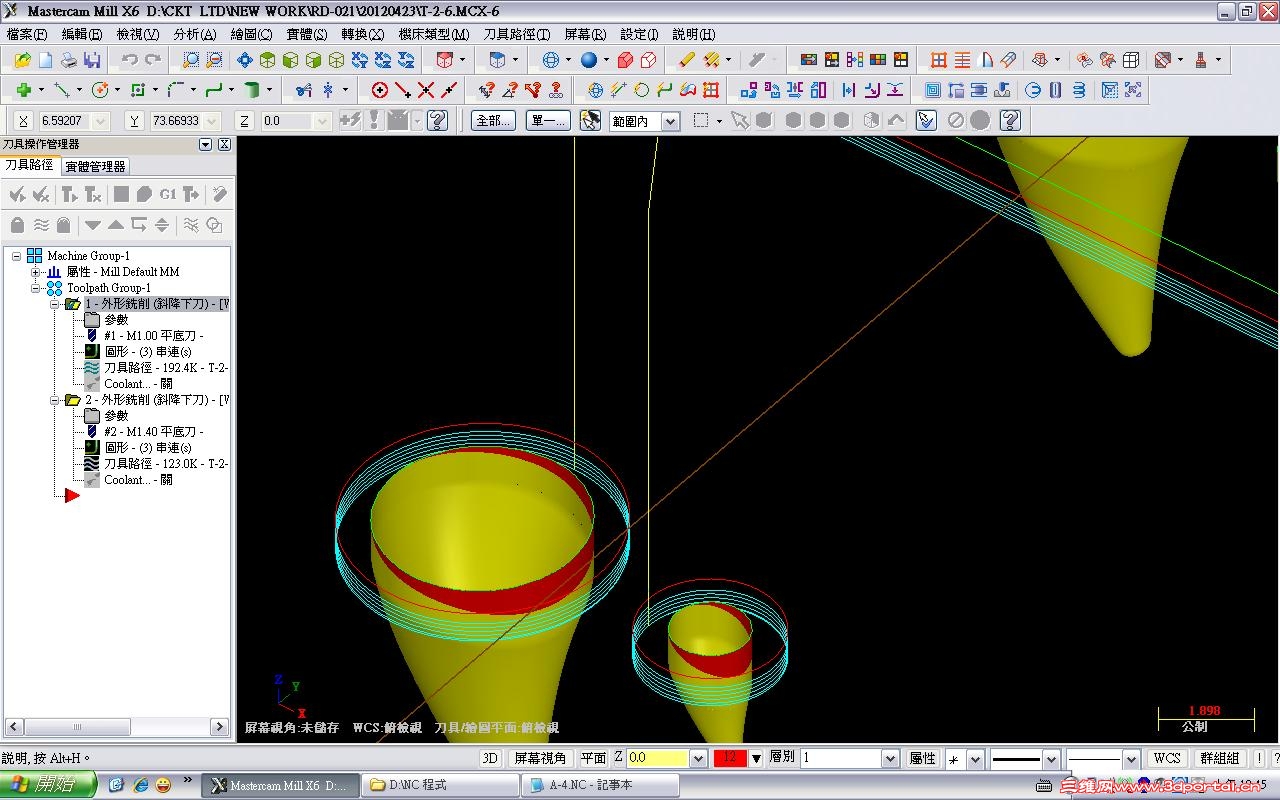Open the 範圍內 selection mode dropdown
This screenshot has width=1280, height=800.
coord(670,121)
